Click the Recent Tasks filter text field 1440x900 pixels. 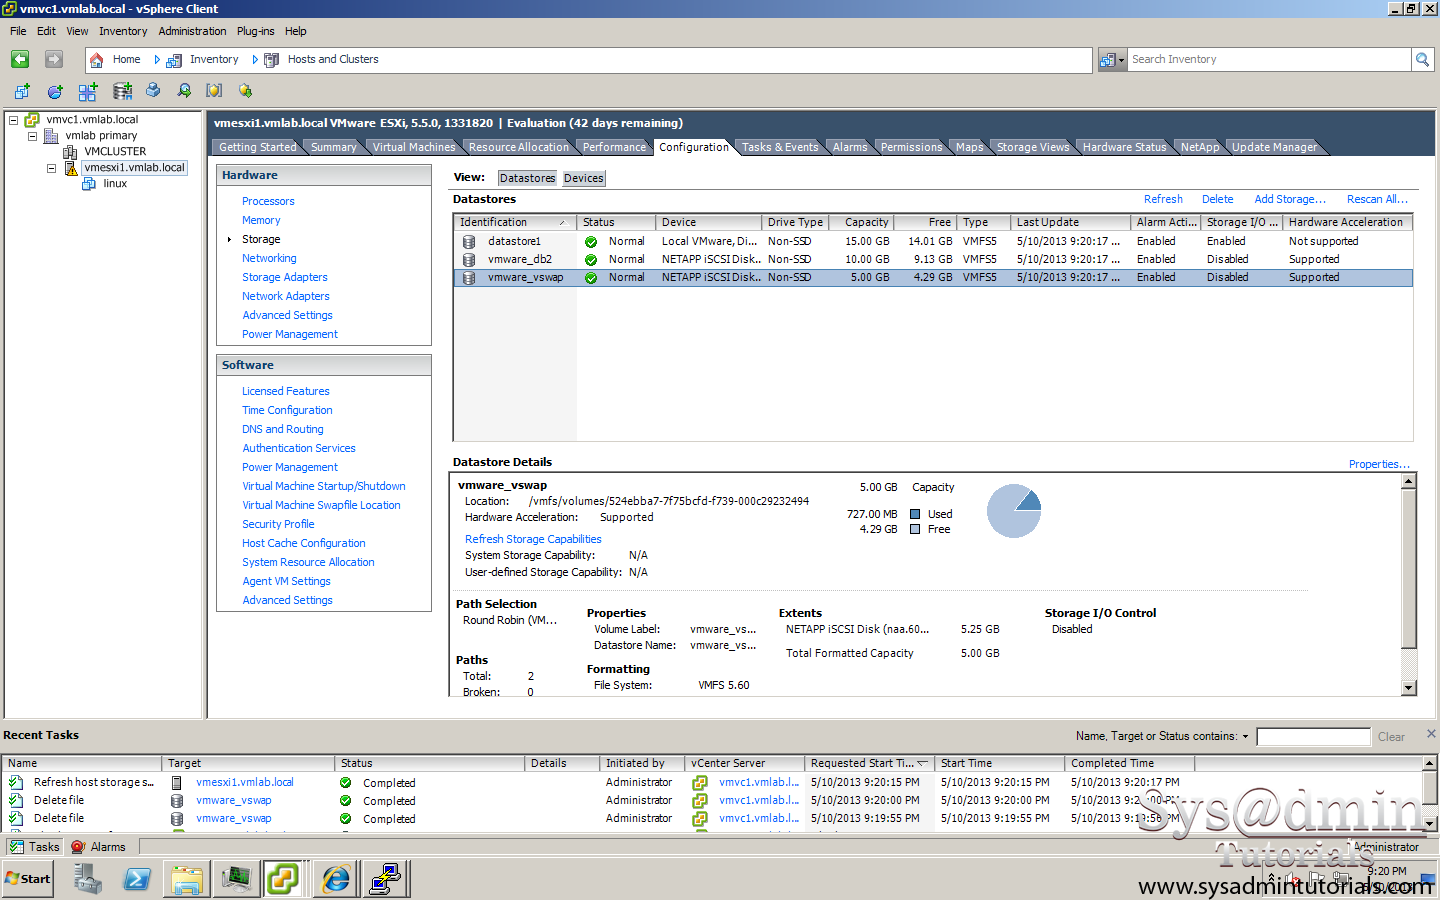tap(1313, 737)
